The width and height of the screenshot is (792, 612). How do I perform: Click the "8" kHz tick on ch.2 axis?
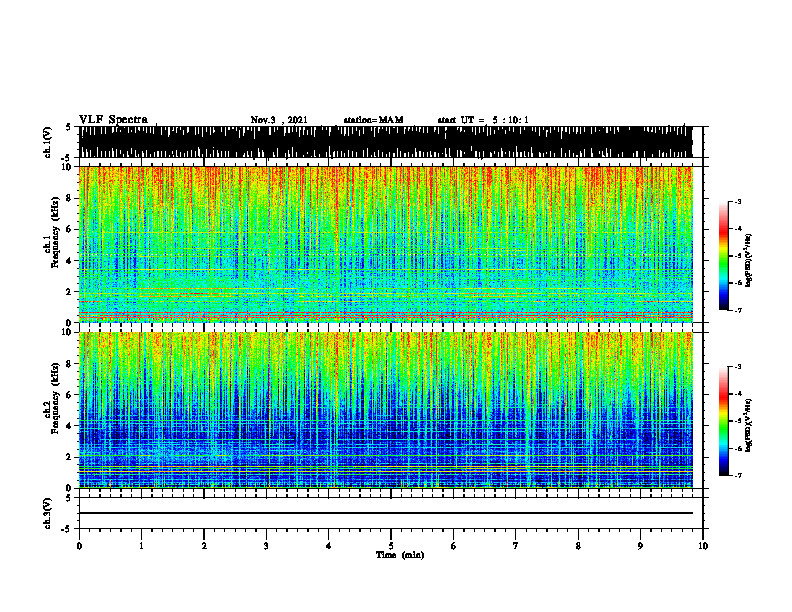(70, 364)
